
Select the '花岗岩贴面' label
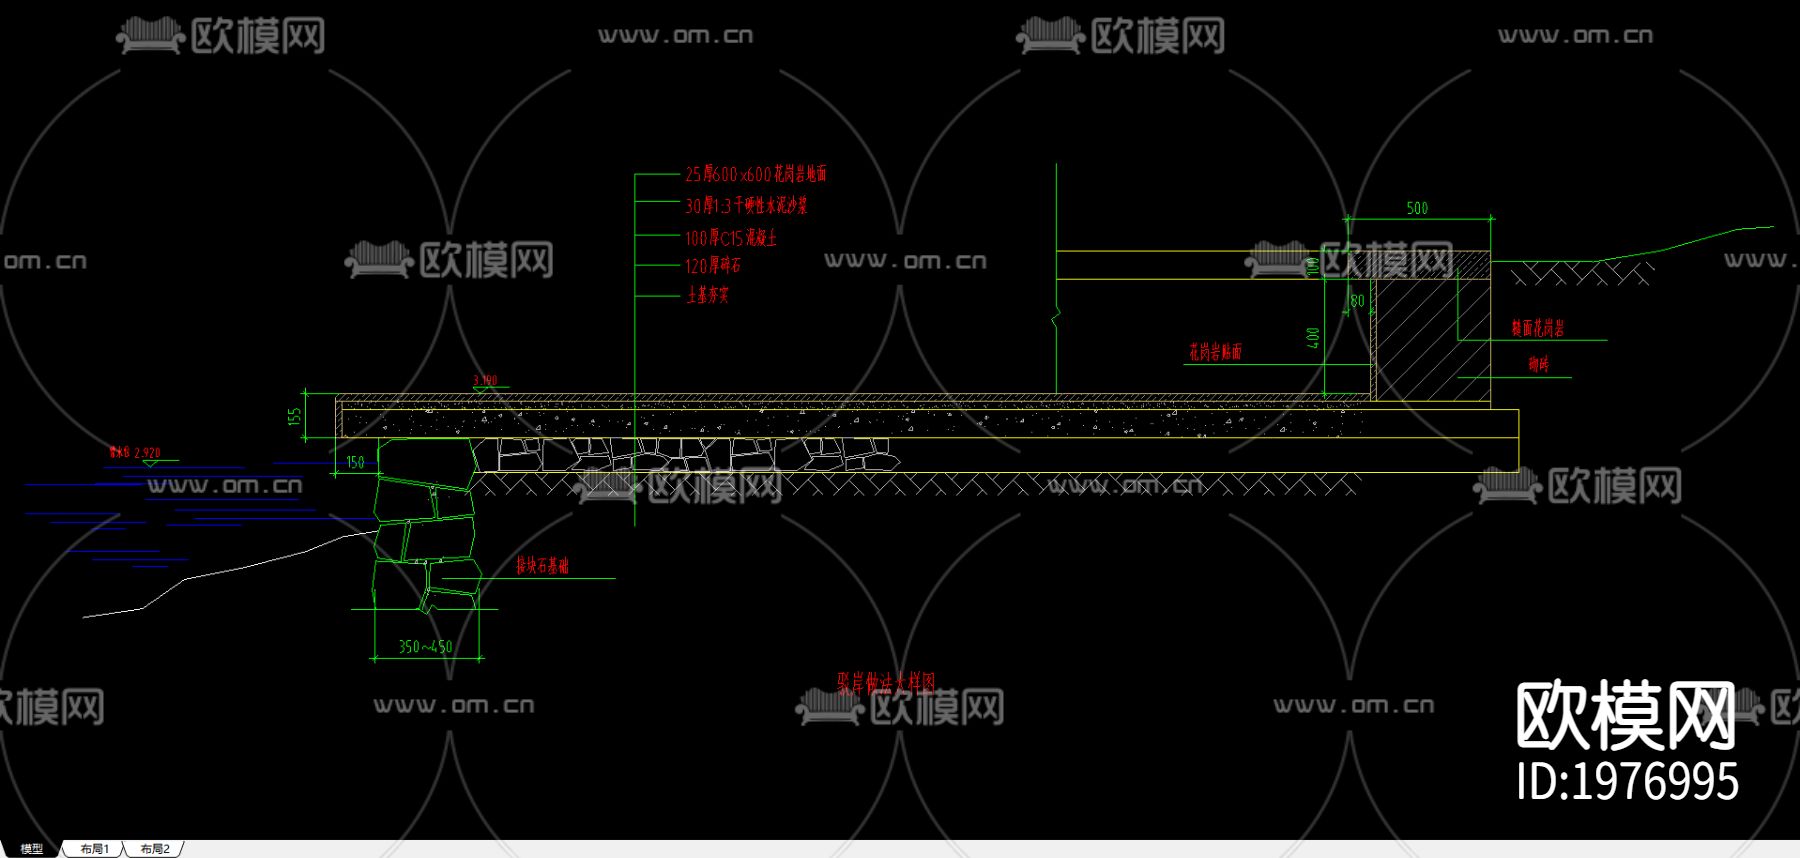(x=1215, y=352)
